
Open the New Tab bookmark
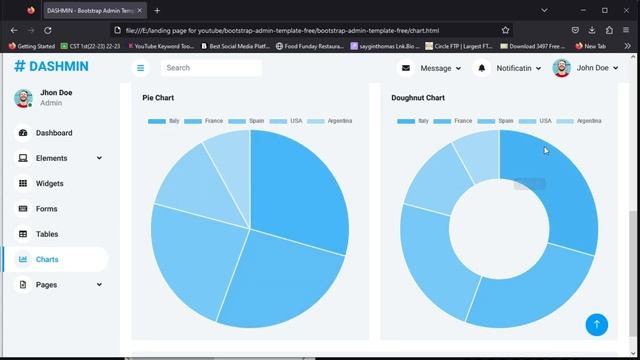coord(591,46)
